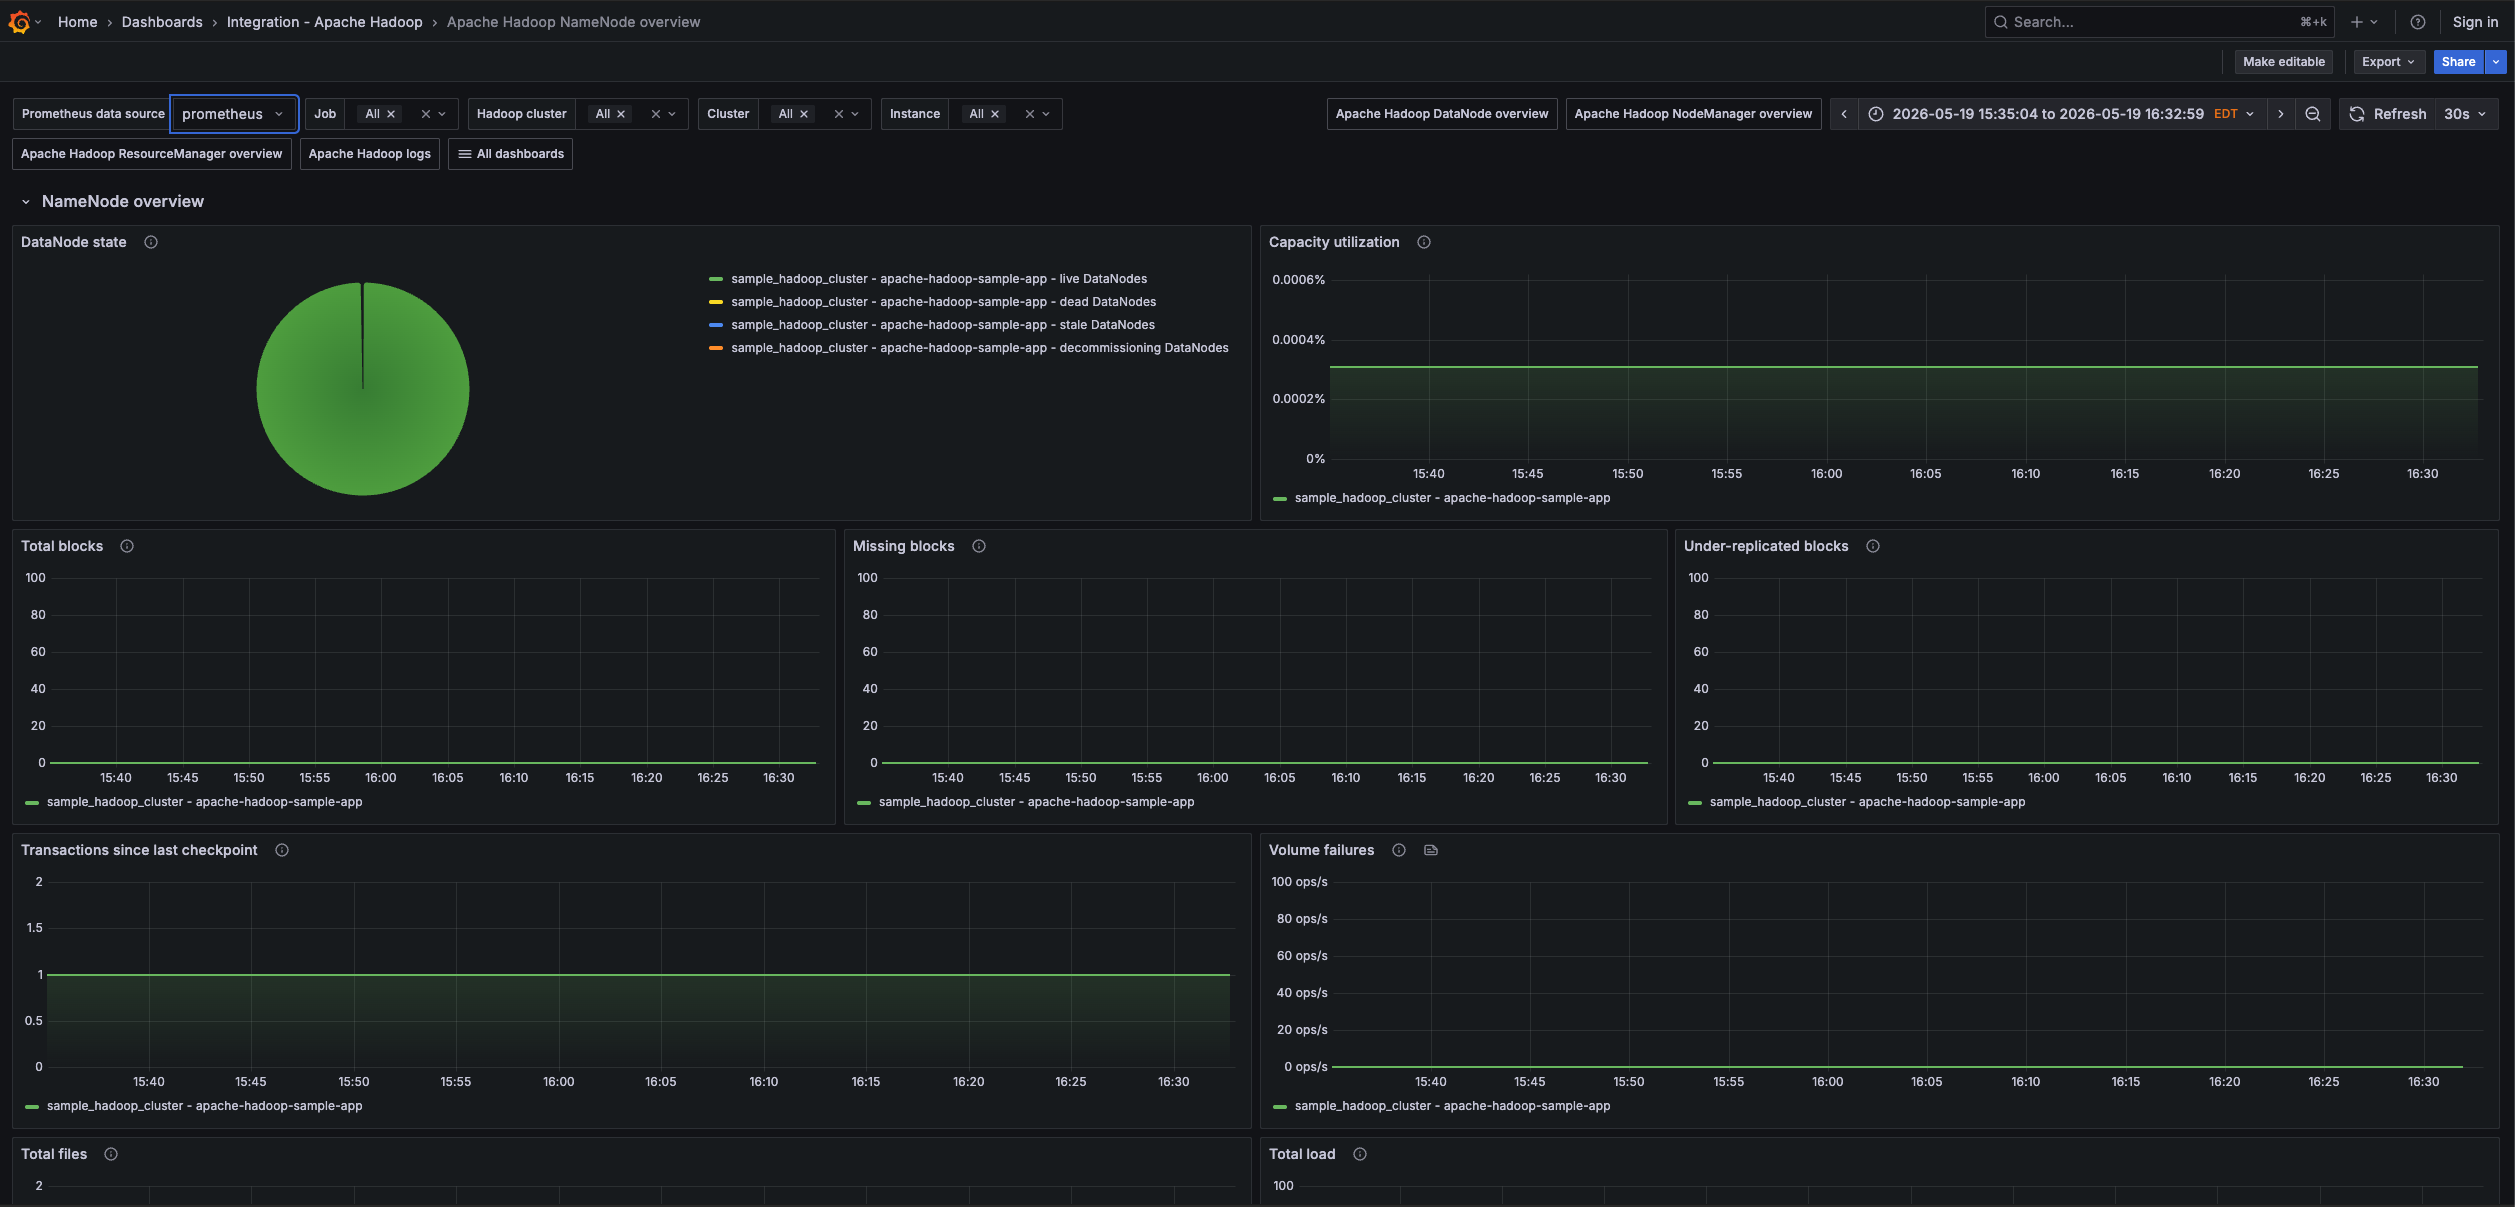Image resolution: width=2515 pixels, height=1207 pixels.
Task: Show Under-replicated blocks info icon
Action: [x=1873, y=546]
